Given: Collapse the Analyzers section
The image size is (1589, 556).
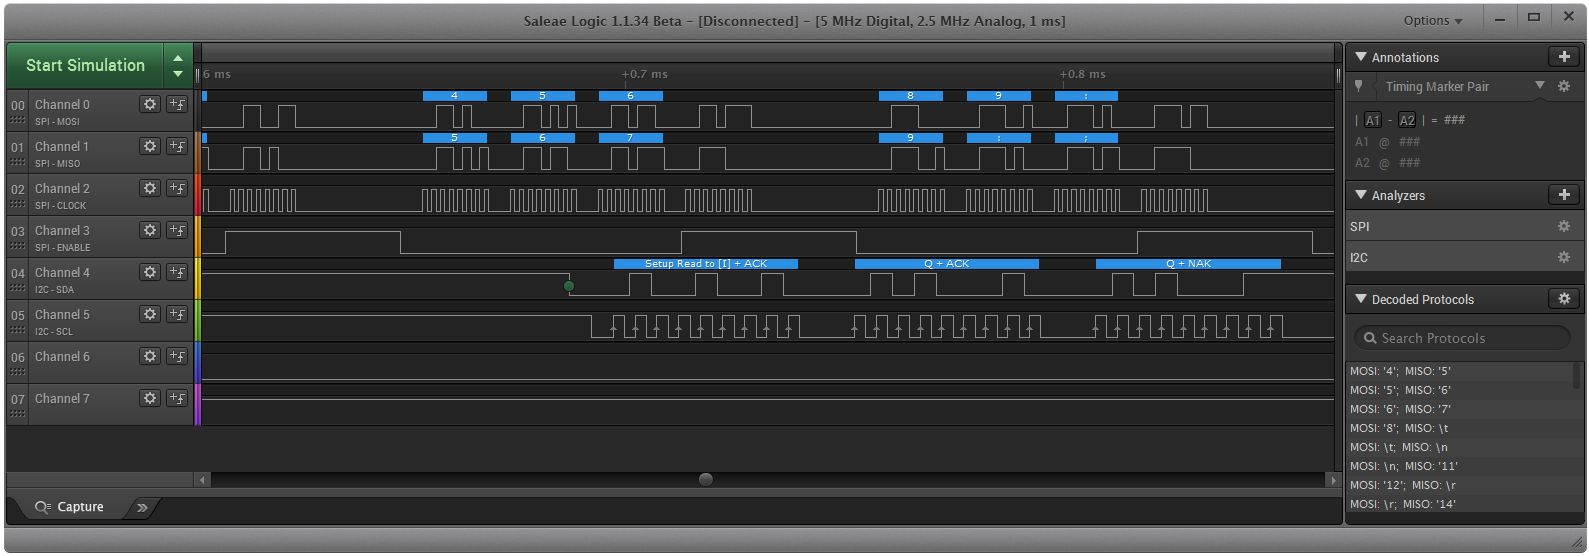Looking at the screenshot, I should [1361, 195].
